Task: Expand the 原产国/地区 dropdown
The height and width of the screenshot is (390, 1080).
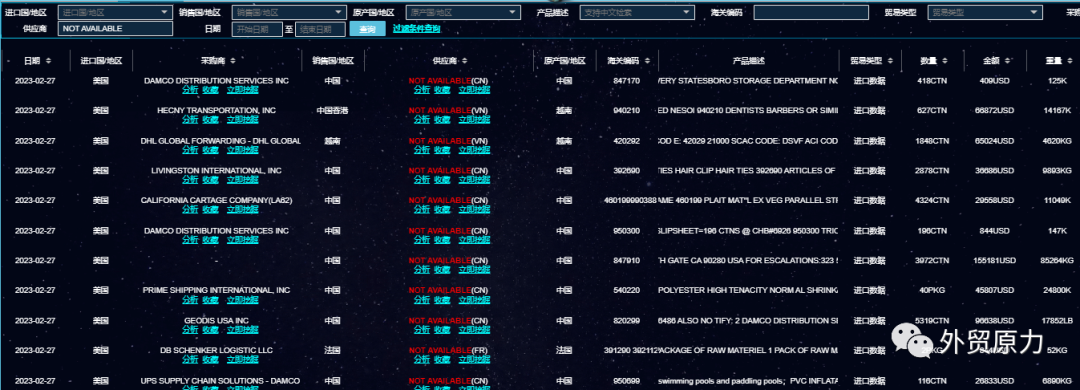Action: [x=464, y=12]
